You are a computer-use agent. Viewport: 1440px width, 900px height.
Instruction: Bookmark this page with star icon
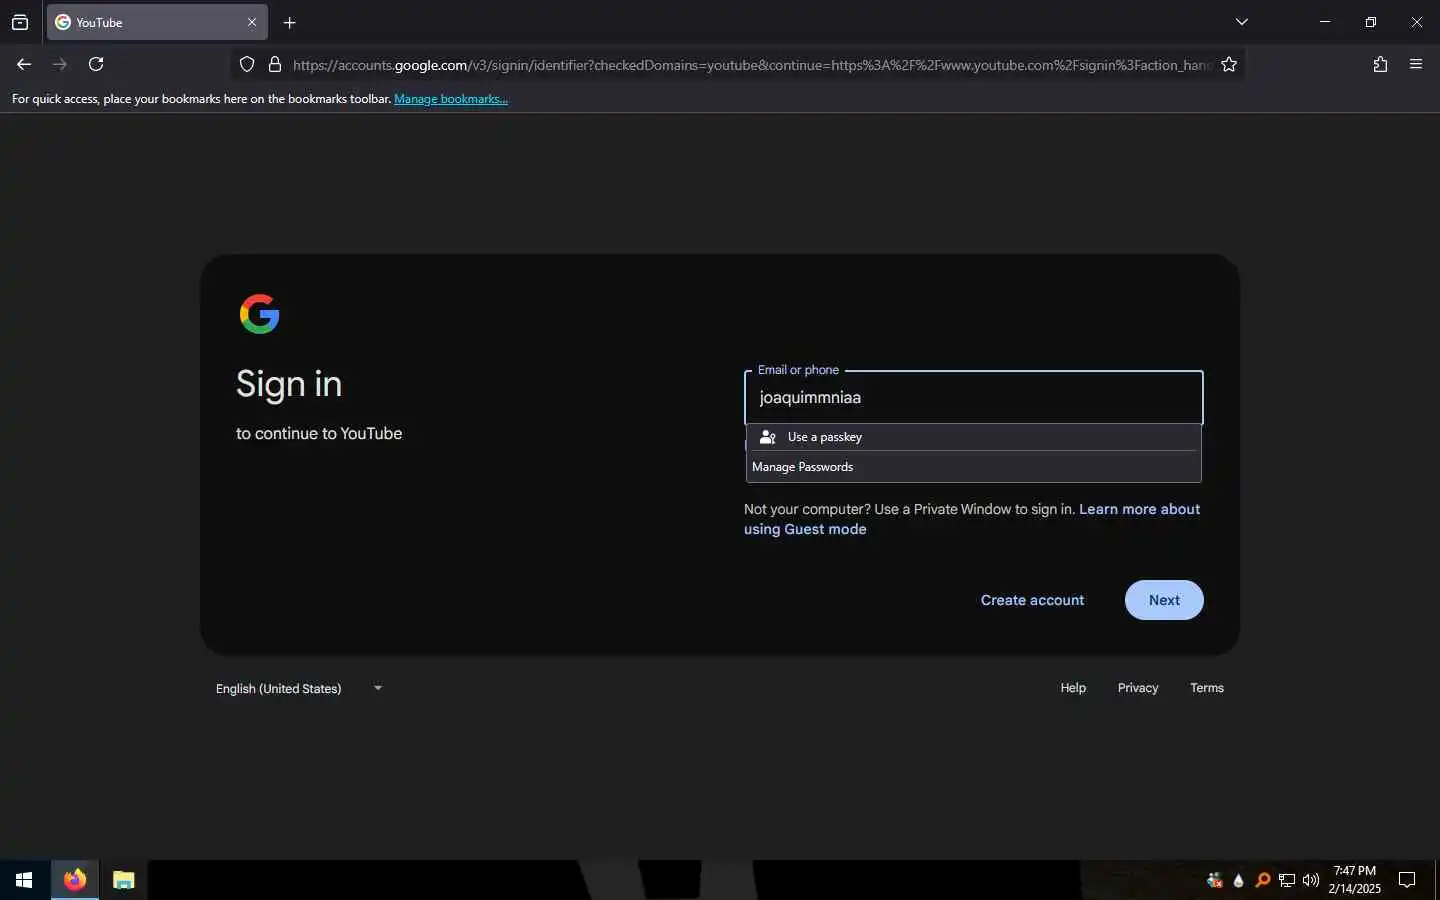[1229, 64]
